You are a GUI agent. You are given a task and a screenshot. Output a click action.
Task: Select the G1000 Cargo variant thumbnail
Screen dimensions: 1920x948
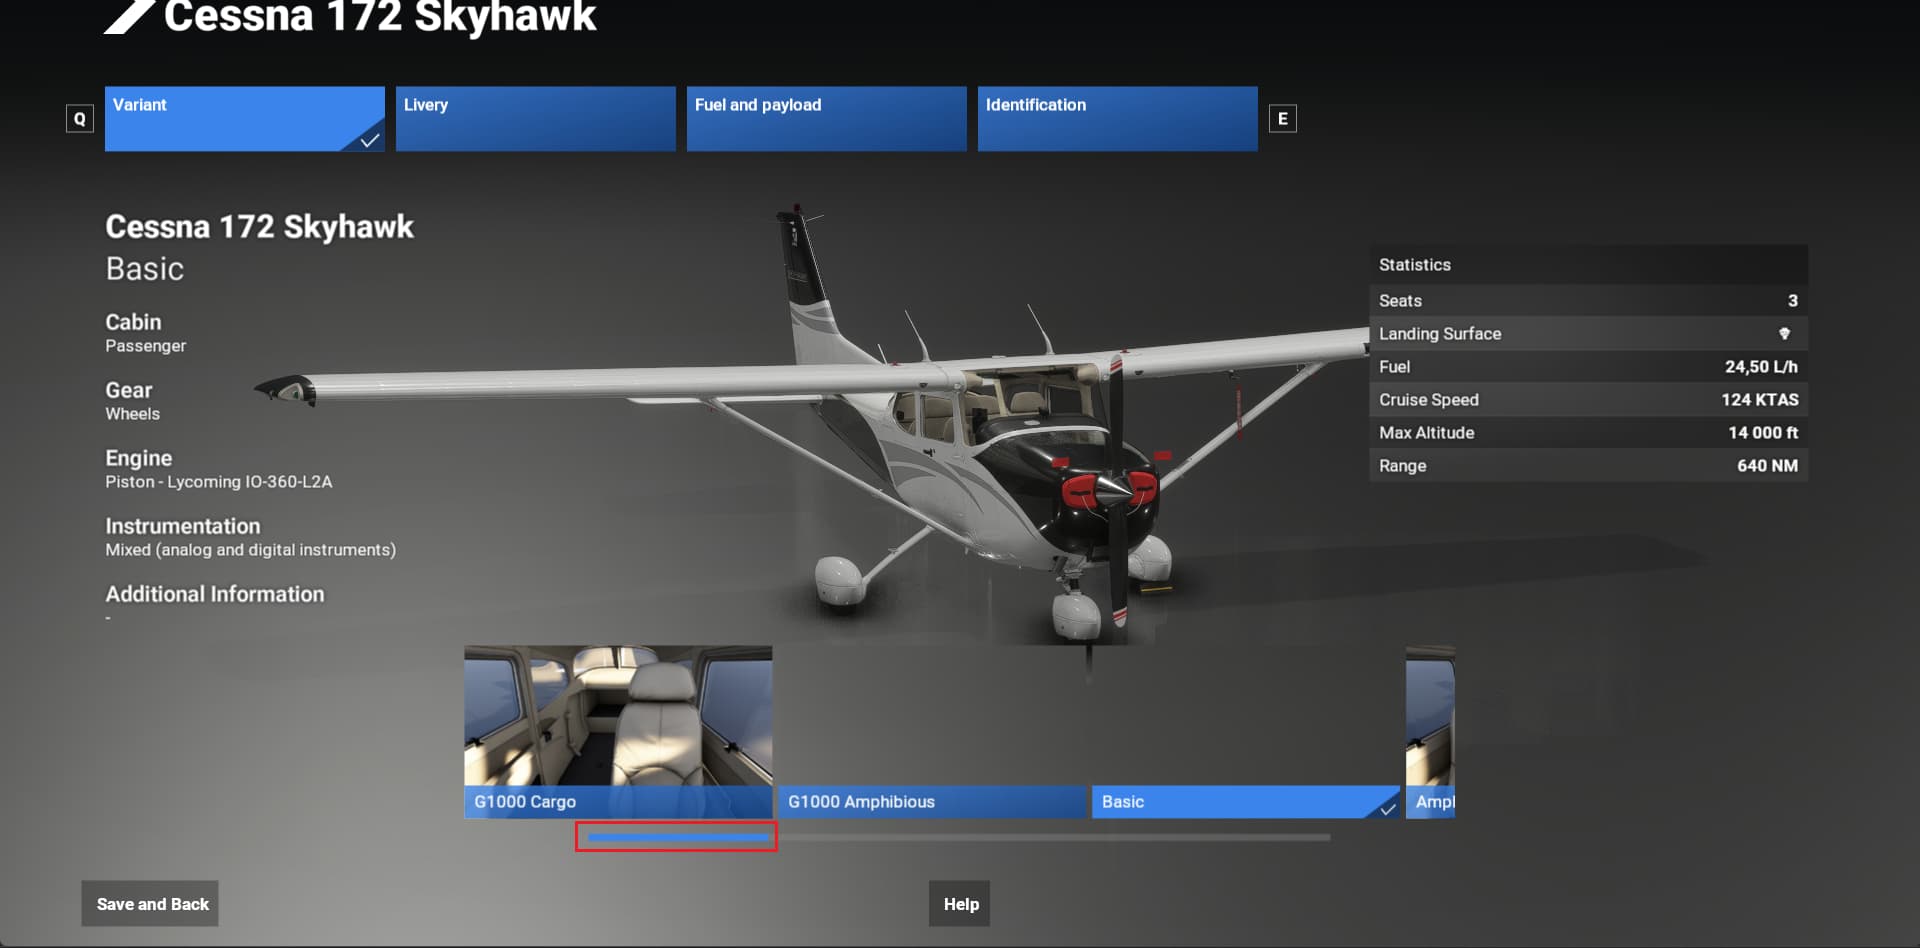[x=618, y=732]
